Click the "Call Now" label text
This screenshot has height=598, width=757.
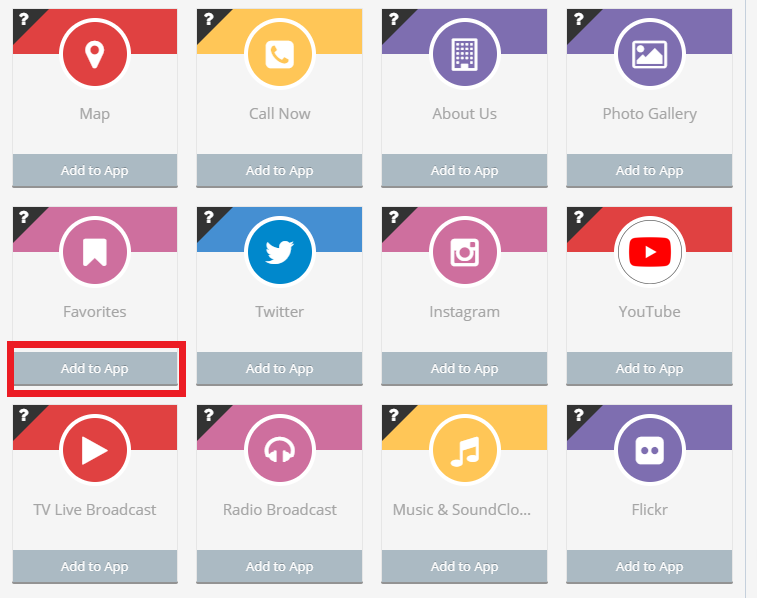[280, 114]
